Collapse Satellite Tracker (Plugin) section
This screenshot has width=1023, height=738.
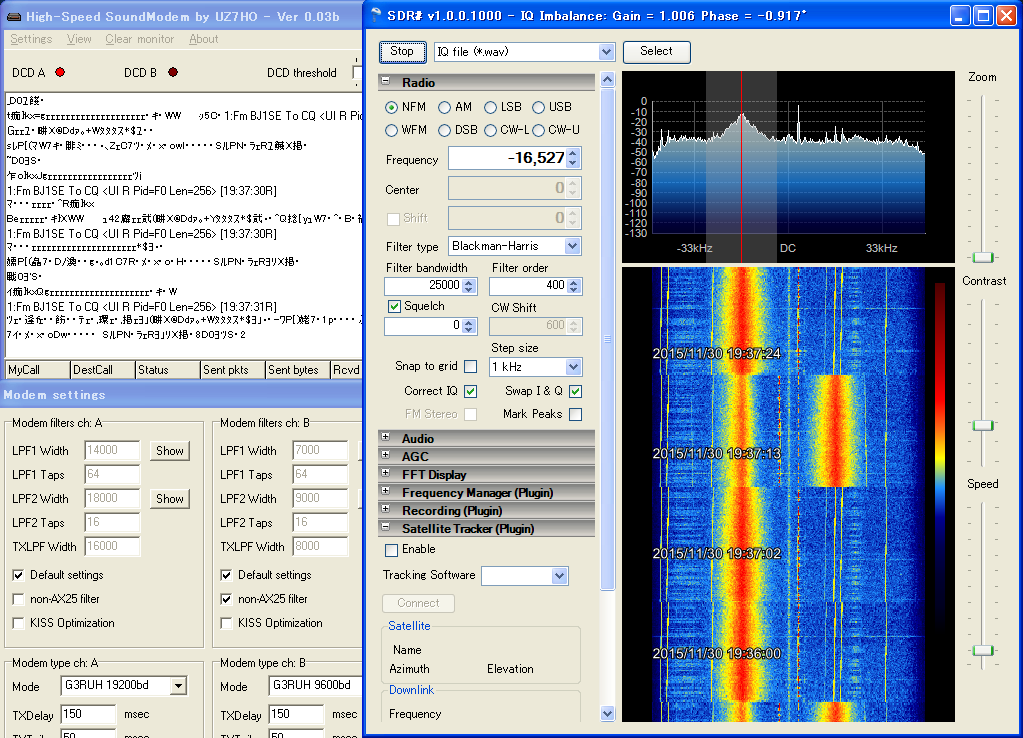386,527
